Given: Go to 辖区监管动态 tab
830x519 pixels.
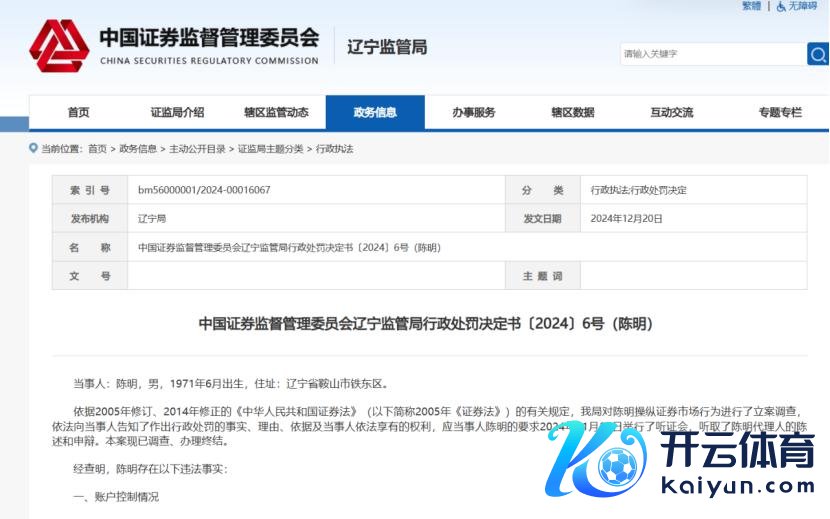Looking at the screenshot, I should [x=276, y=113].
